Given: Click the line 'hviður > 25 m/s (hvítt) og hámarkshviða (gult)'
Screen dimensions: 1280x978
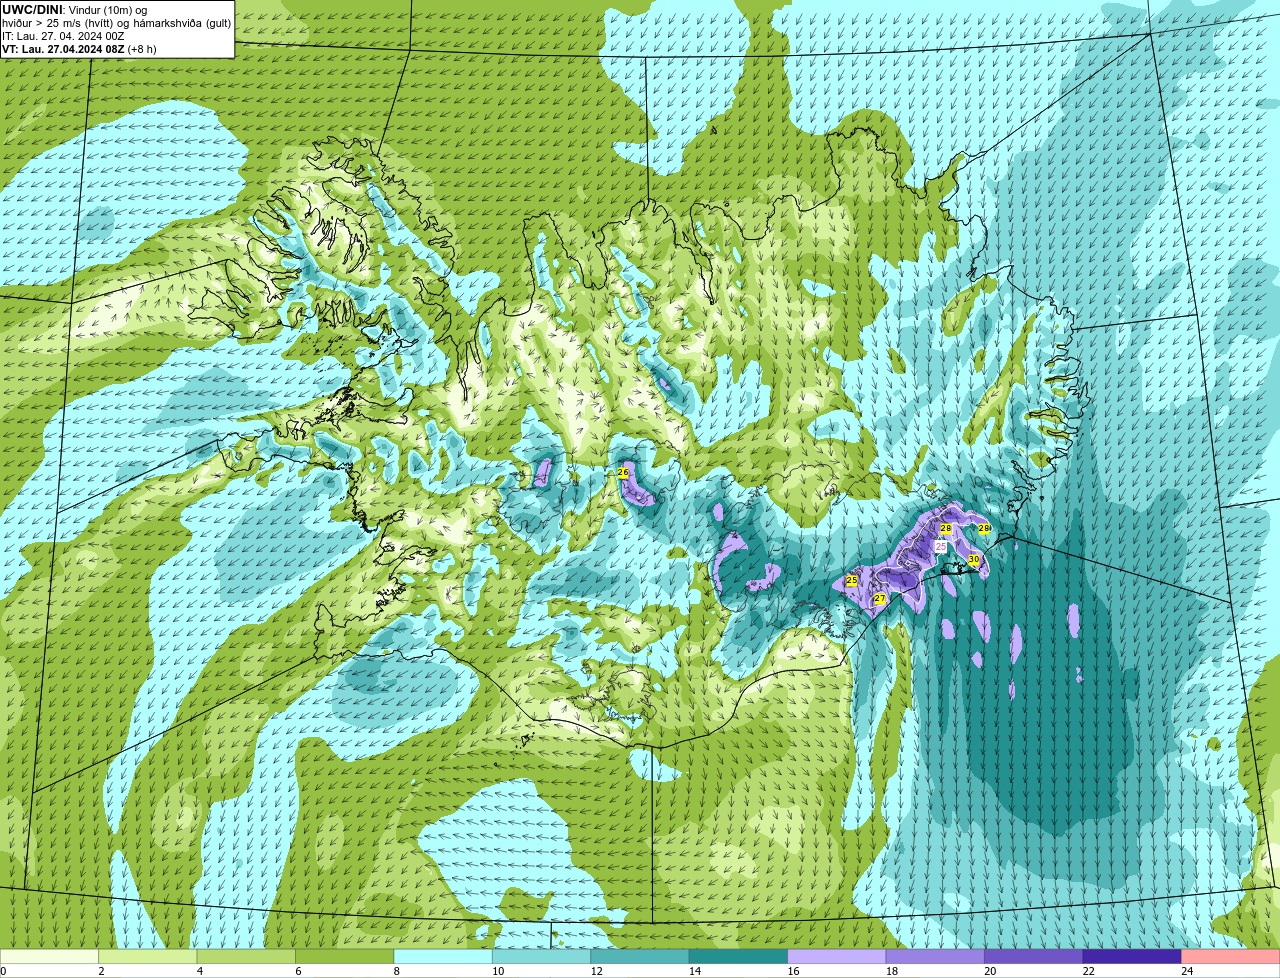Looking at the screenshot, I should coord(116,23).
